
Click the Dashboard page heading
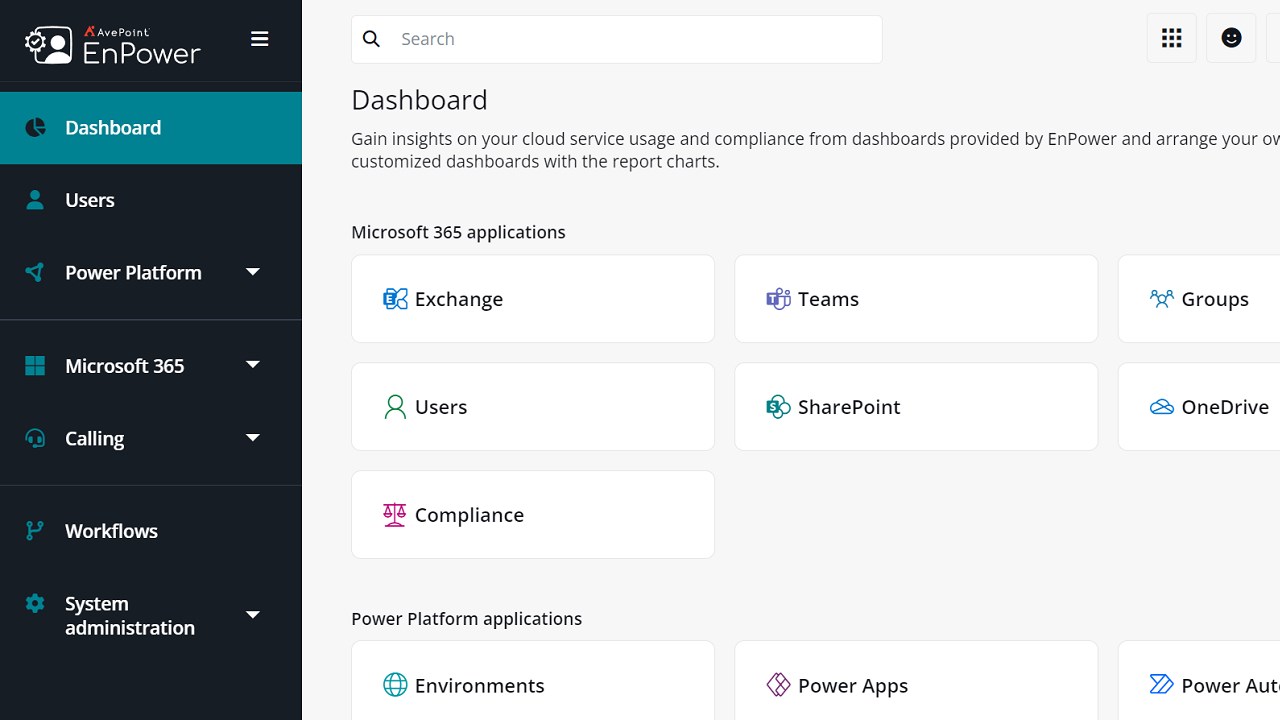click(x=420, y=100)
